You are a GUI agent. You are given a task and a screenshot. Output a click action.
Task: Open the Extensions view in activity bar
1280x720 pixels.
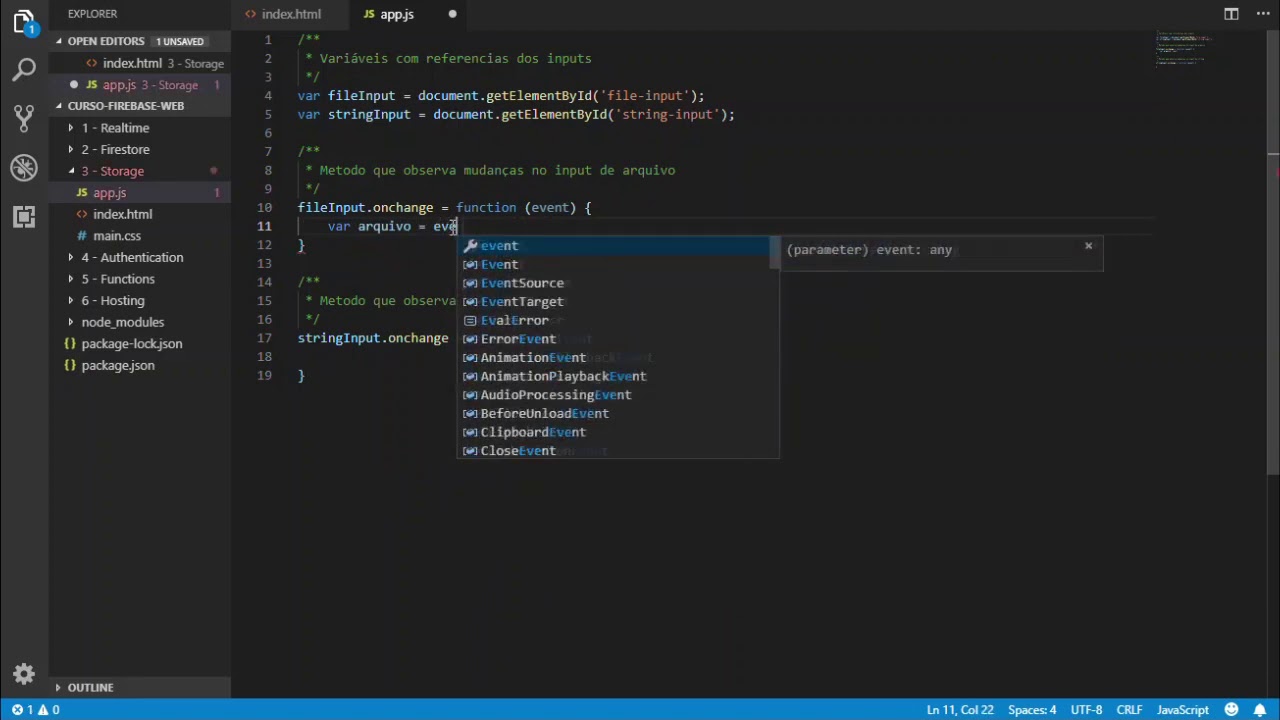click(x=24, y=216)
